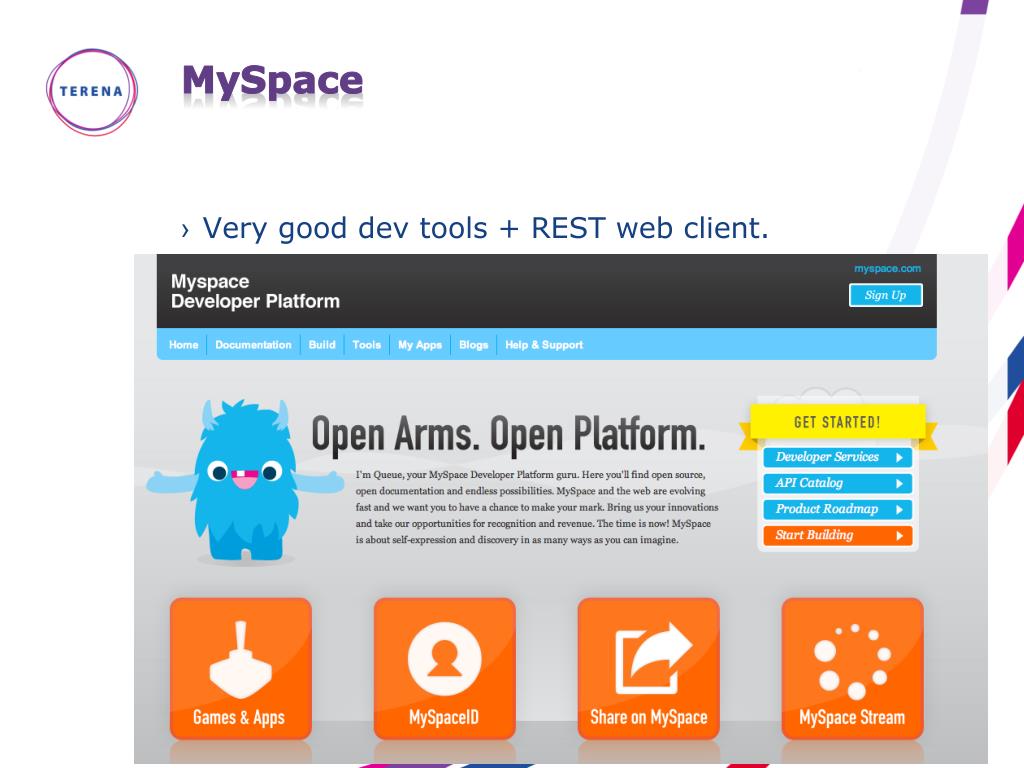
Task: Select the Blogs menu item
Action: point(473,345)
